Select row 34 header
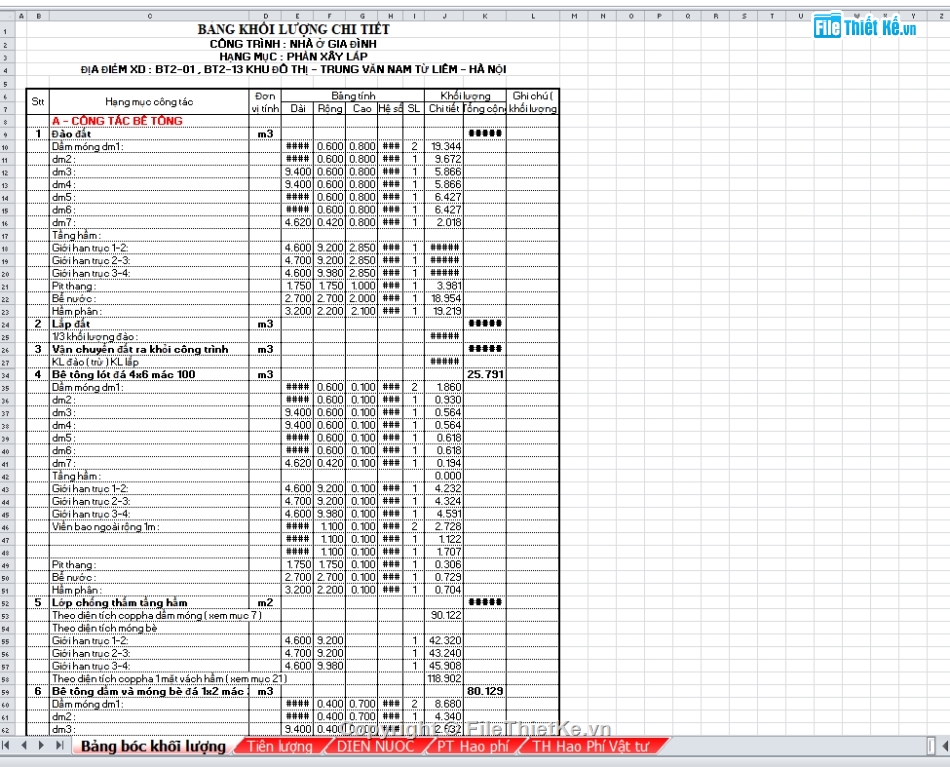This screenshot has width=950, height=767. click(5, 375)
